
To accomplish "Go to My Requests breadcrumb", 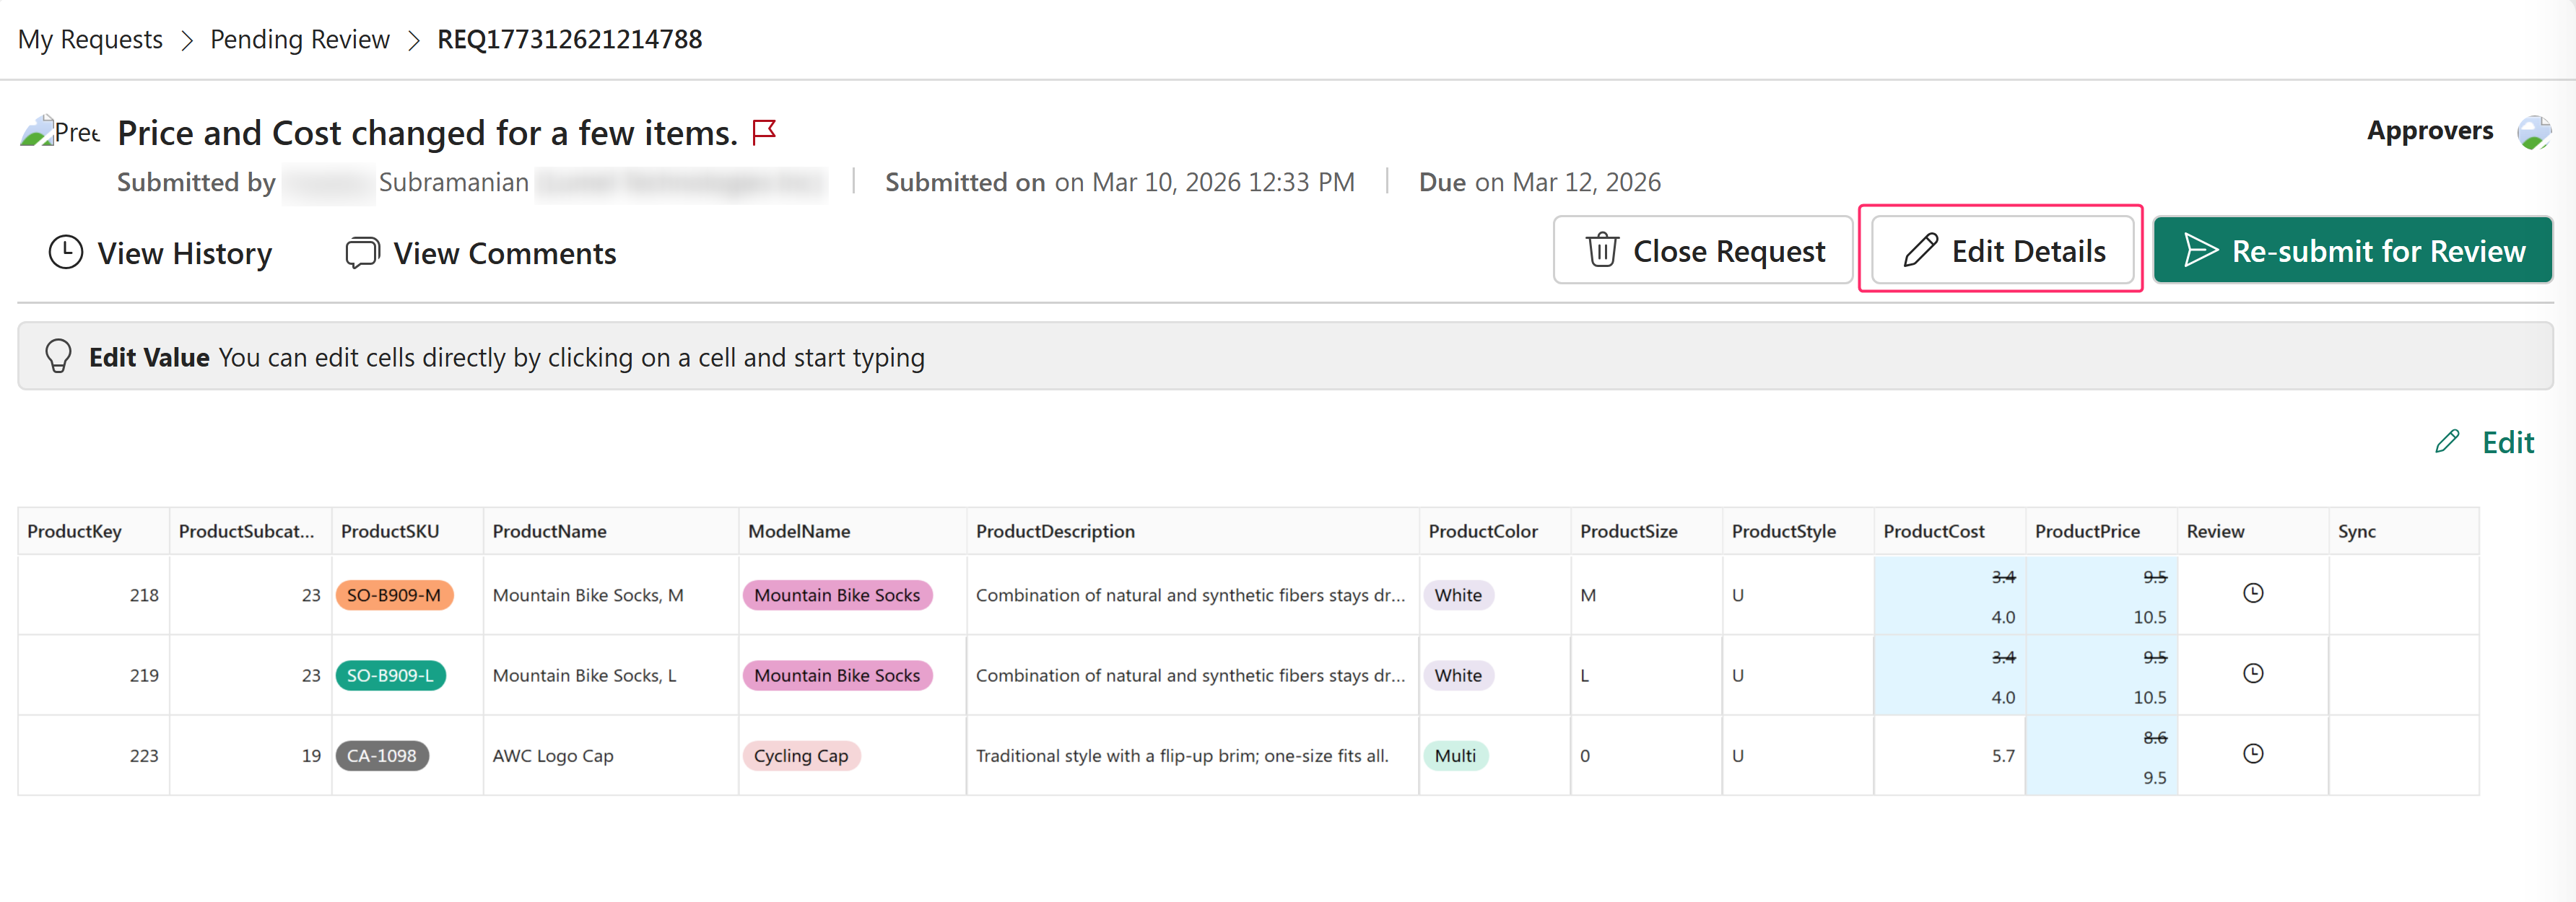I will click(90, 39).
